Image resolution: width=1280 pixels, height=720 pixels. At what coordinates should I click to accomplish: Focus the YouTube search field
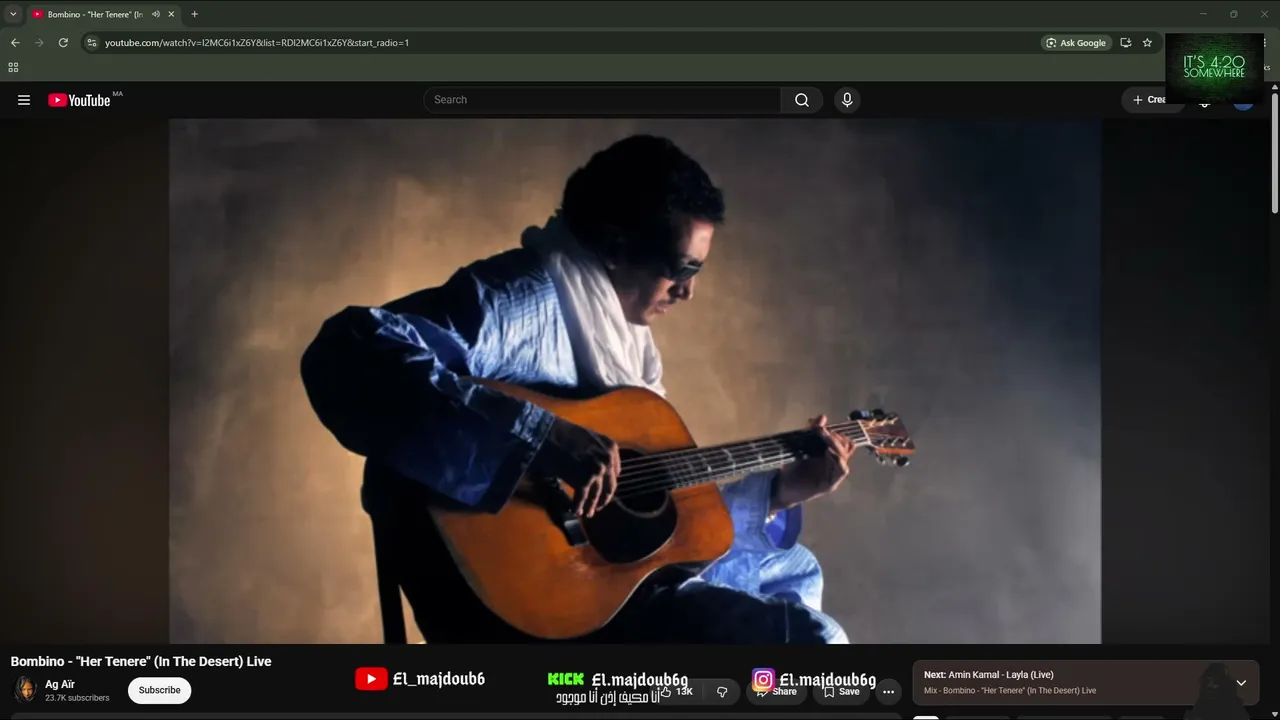602,100
